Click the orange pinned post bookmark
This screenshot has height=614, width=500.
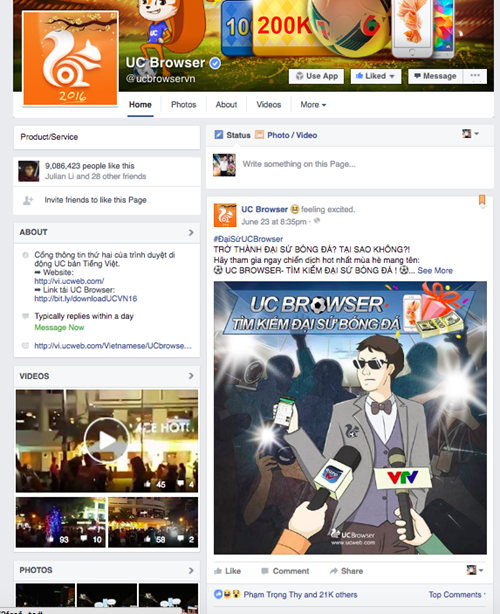[482, 200]
